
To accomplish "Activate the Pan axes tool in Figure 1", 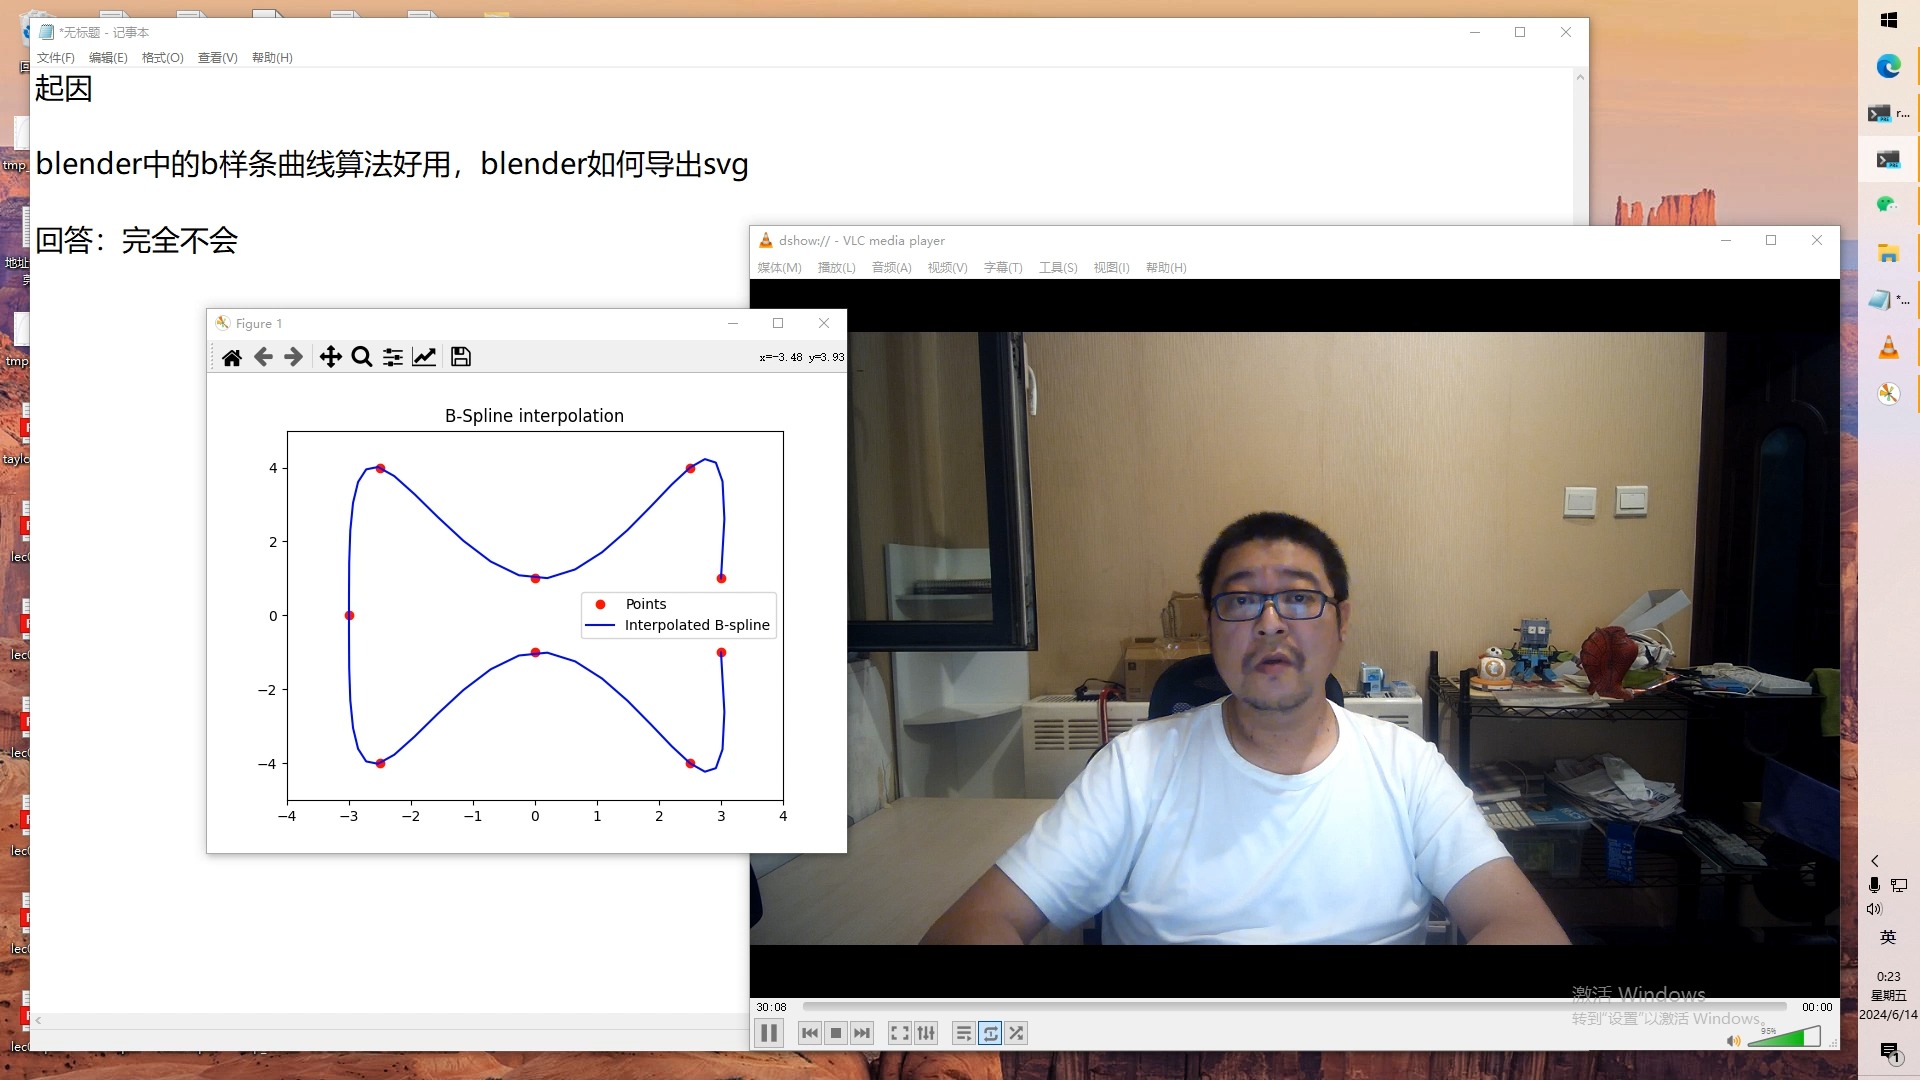I will click(330, 357).
